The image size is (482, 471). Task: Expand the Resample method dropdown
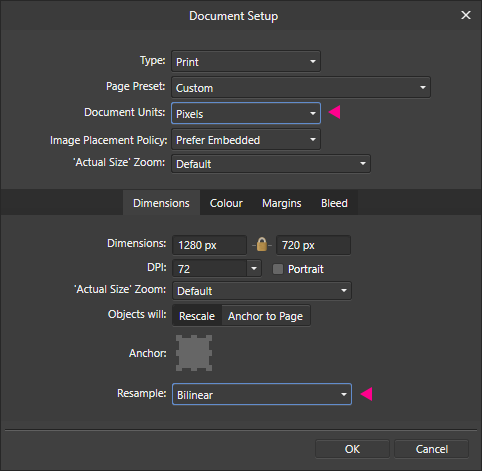coord(262,394)
